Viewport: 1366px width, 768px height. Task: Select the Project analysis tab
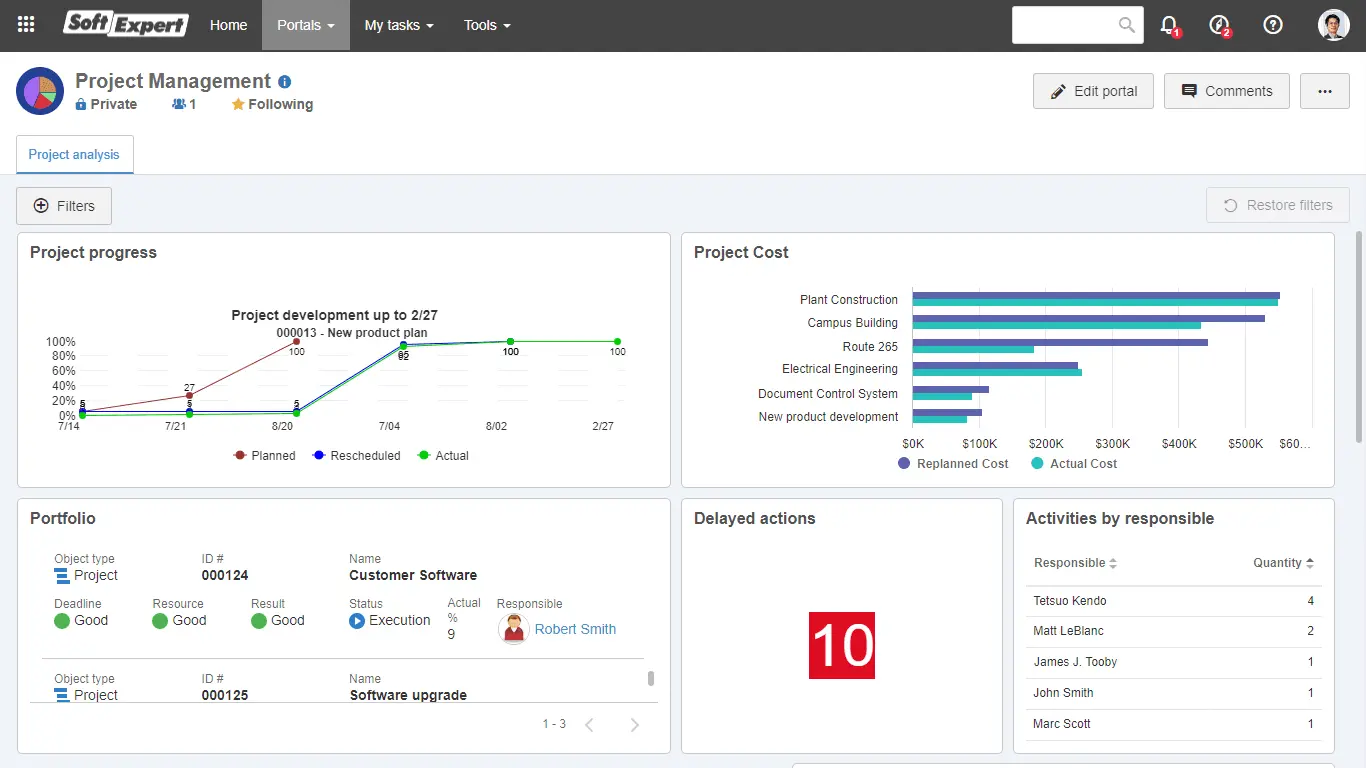coord(74,155)
